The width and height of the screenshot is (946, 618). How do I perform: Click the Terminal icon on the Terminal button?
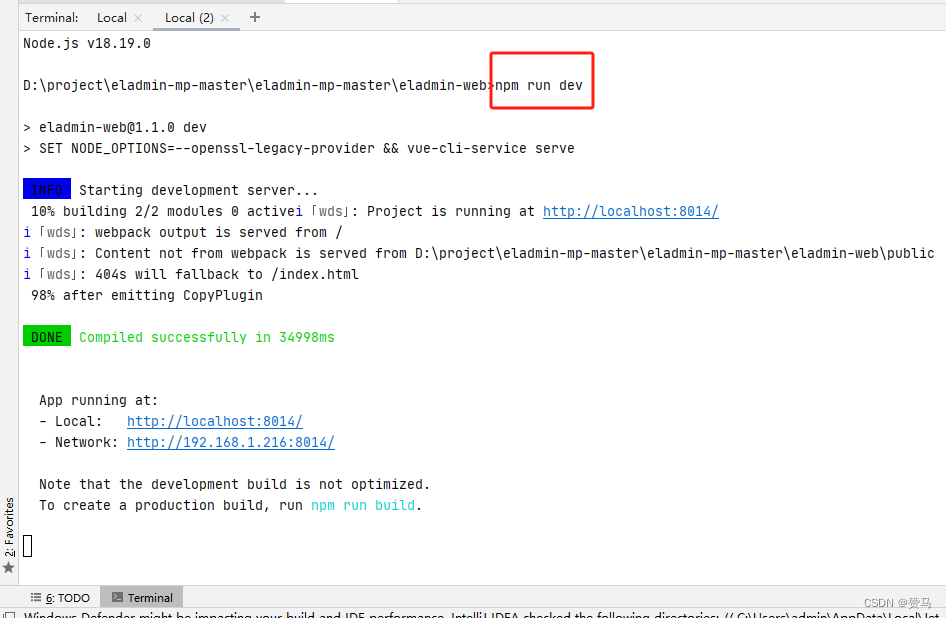coord(118,597)
